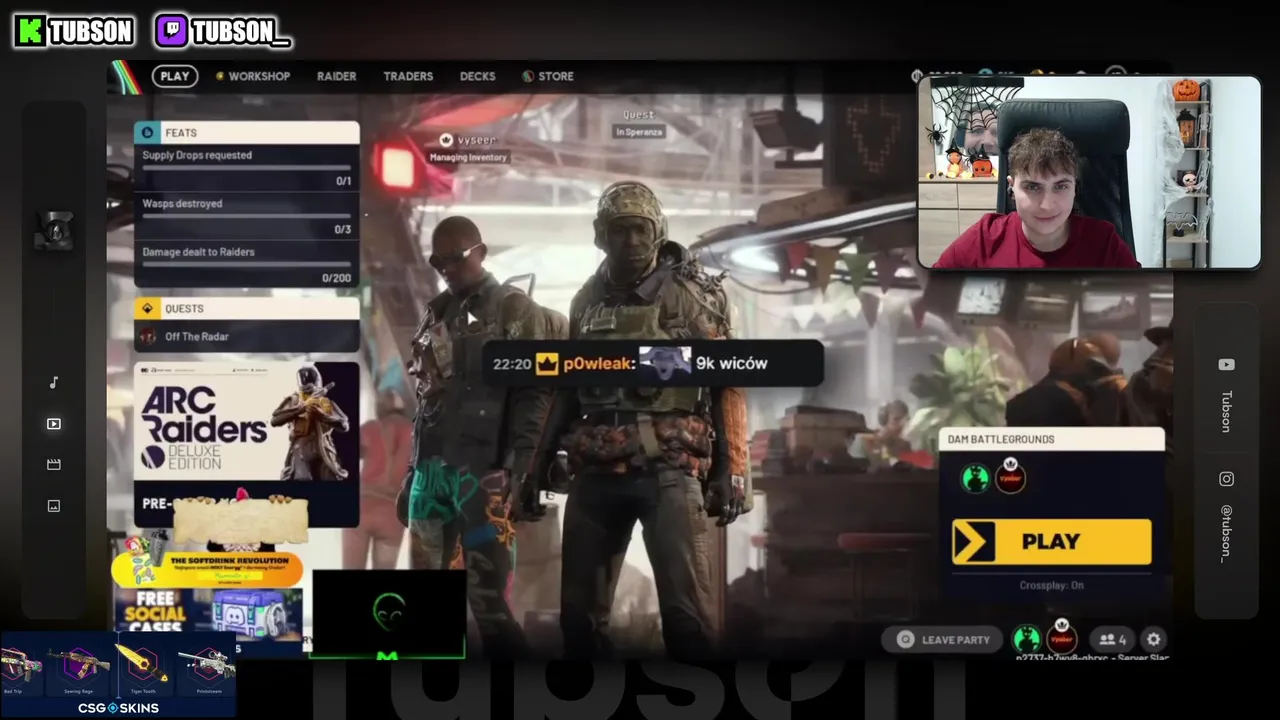Click the streamer webcam overlay
Viewport: 1280px width, 720px height.
(1090, 173)
